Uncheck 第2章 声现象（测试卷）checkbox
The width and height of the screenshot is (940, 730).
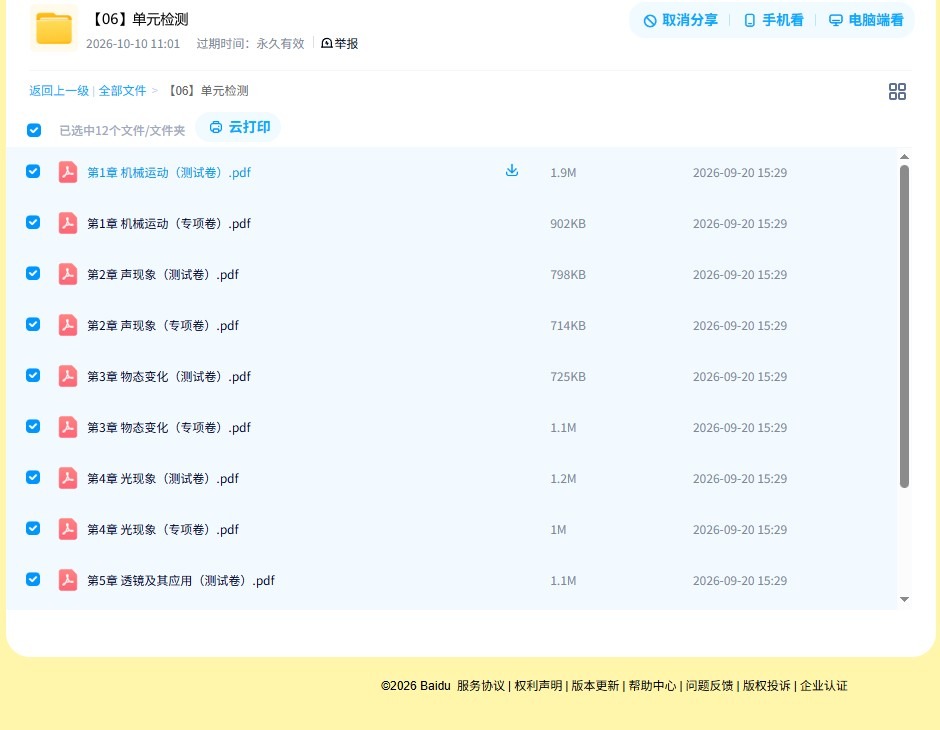[33, 273]
